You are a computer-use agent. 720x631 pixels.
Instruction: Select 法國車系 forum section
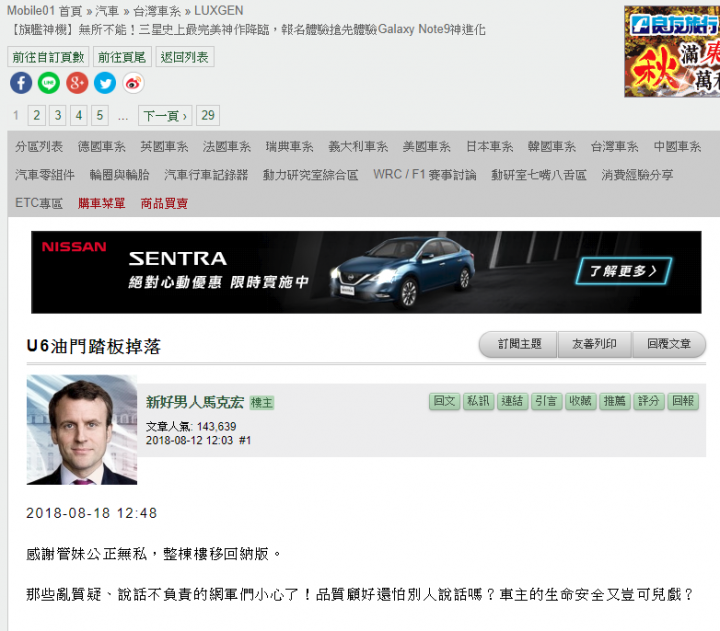pyautogui.click(x=227, y=146)
